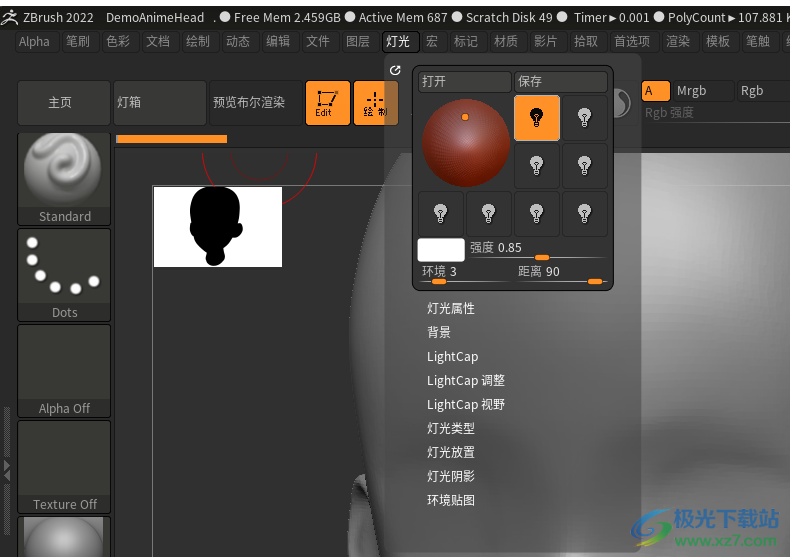Screen dimensions: 790x557
Task: Enable the second light bulb in top row
Action: [584, 118]
